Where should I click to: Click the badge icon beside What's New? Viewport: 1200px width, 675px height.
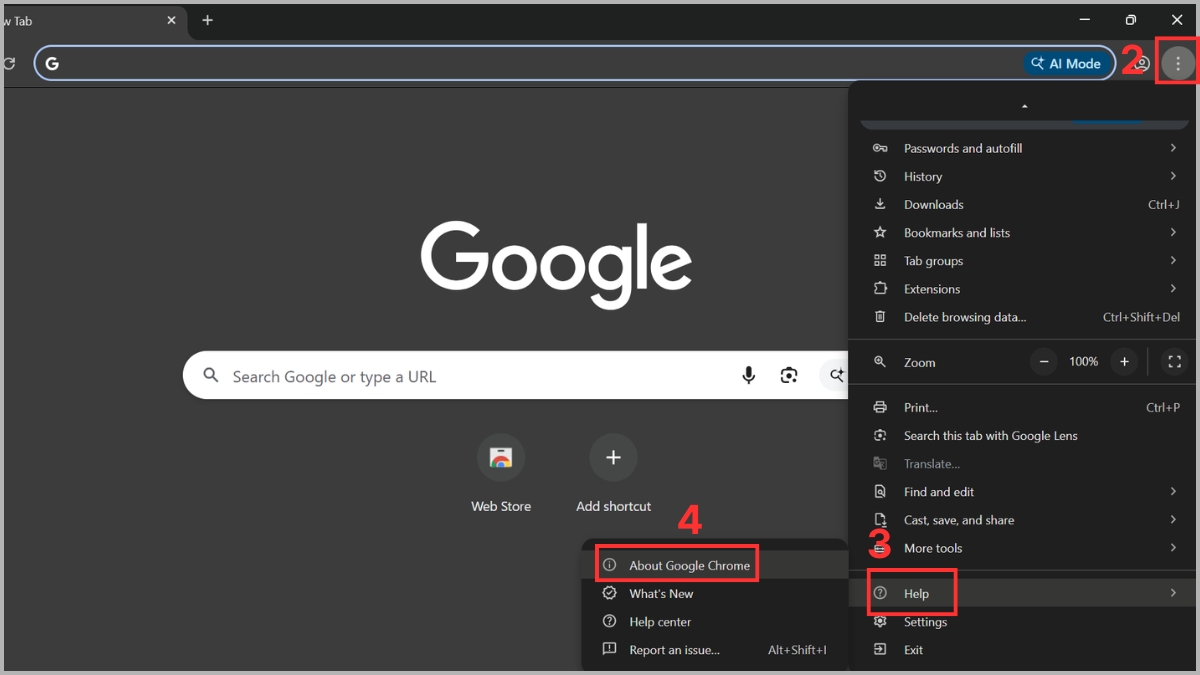coord(609,593)
